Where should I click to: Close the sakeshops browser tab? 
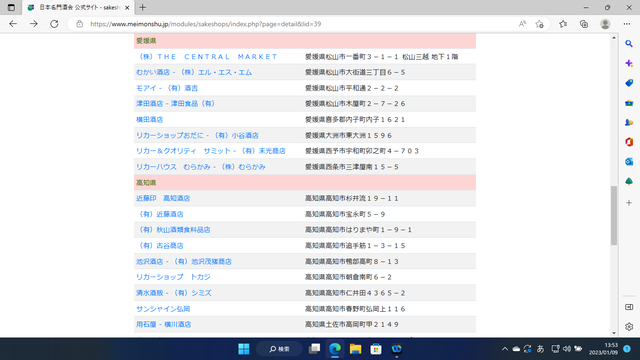(x=127, y=8)
